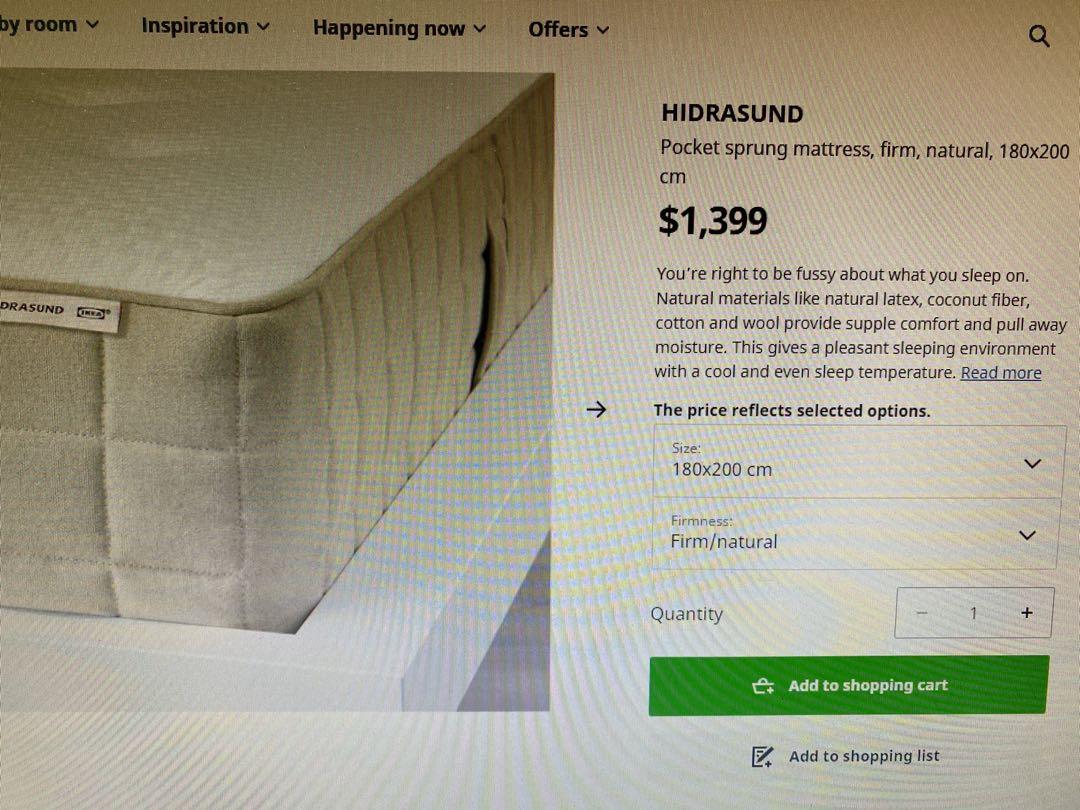Expand the 'by room' chevron
Screen dimensions: 1080x810
(92, 24)
